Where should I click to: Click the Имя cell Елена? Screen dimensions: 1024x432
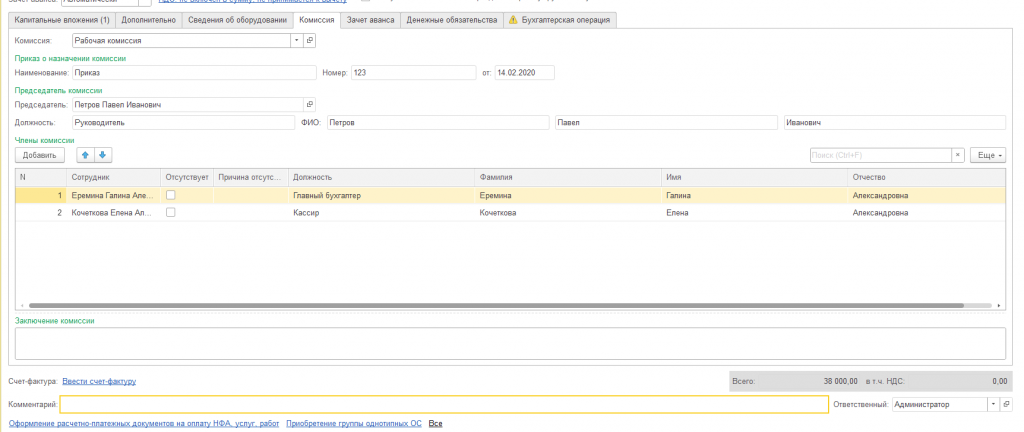[x=754, y=212]
